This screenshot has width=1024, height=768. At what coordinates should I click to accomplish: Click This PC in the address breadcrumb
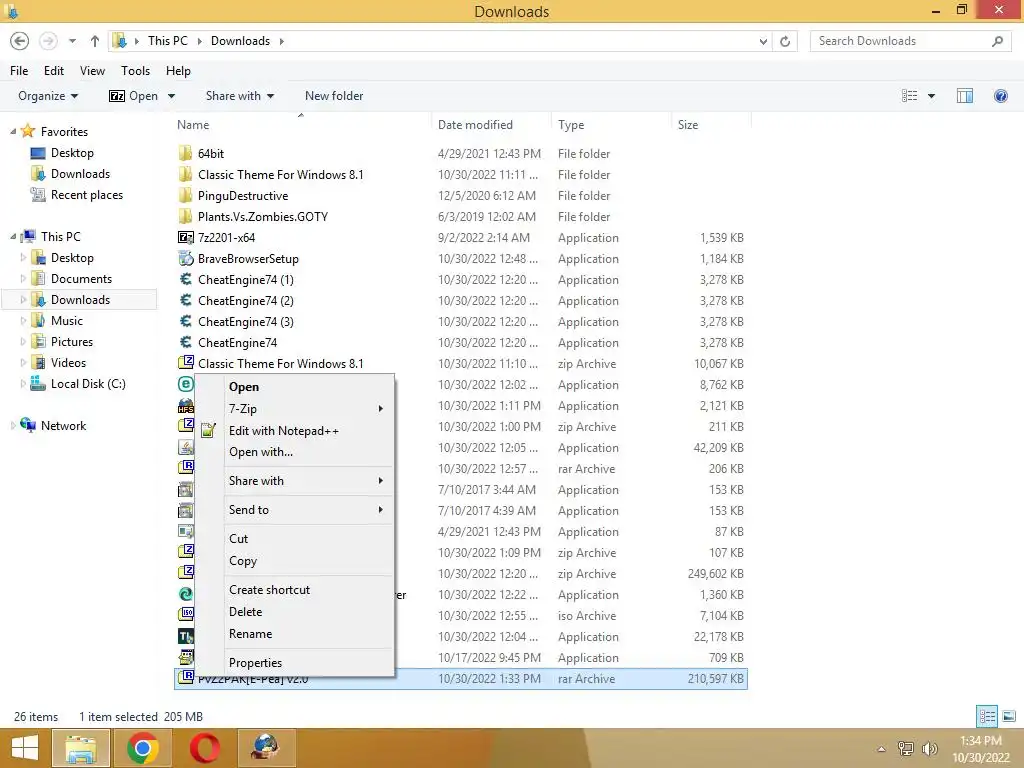coord(167,41)
